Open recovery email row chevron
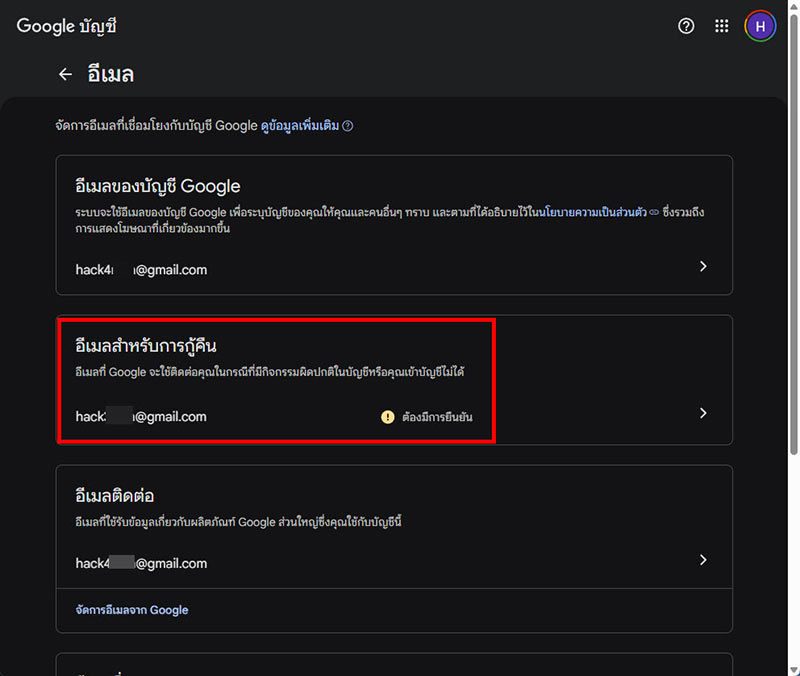Viewport: 800px width, 676px height. 703,413
